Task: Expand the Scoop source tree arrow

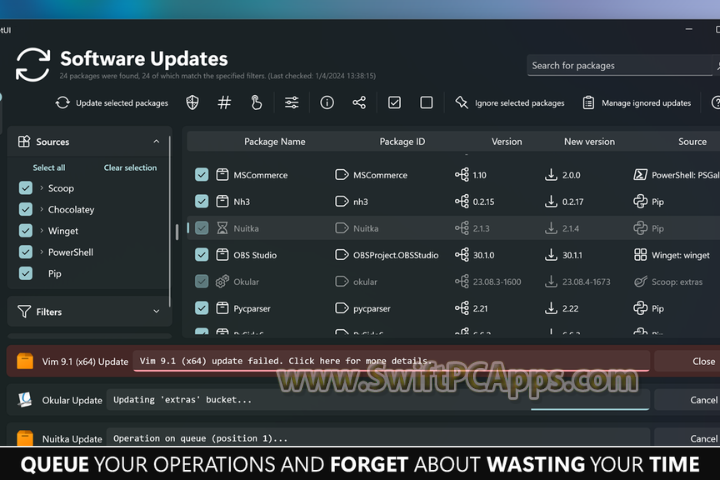Action: coord(41,187)
